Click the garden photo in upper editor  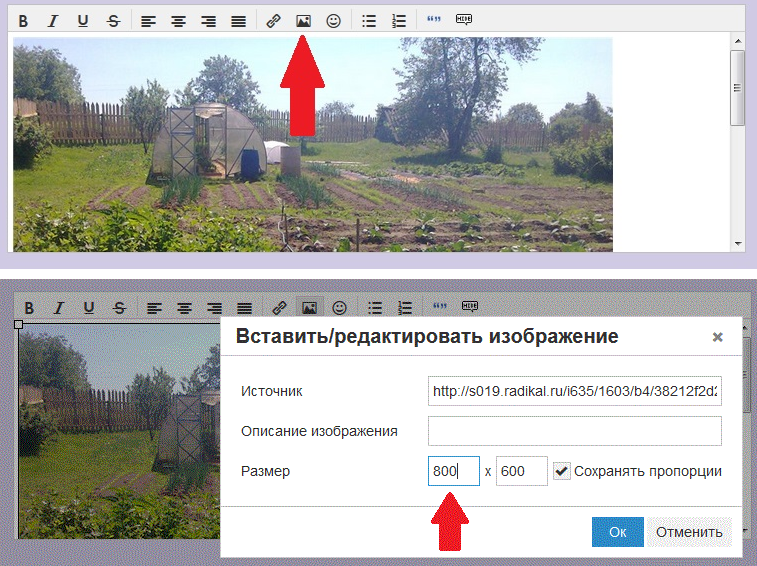tap(313, 144)
